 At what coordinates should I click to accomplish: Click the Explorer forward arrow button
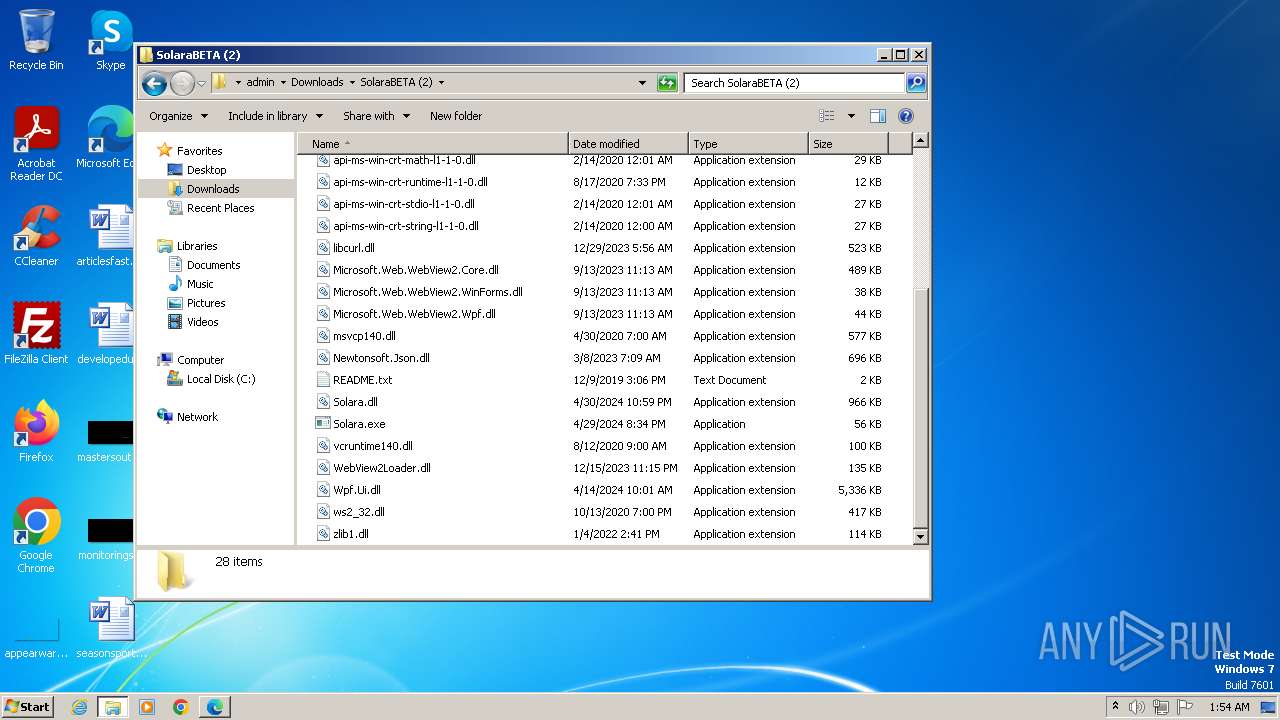click(x=182, y=83)
